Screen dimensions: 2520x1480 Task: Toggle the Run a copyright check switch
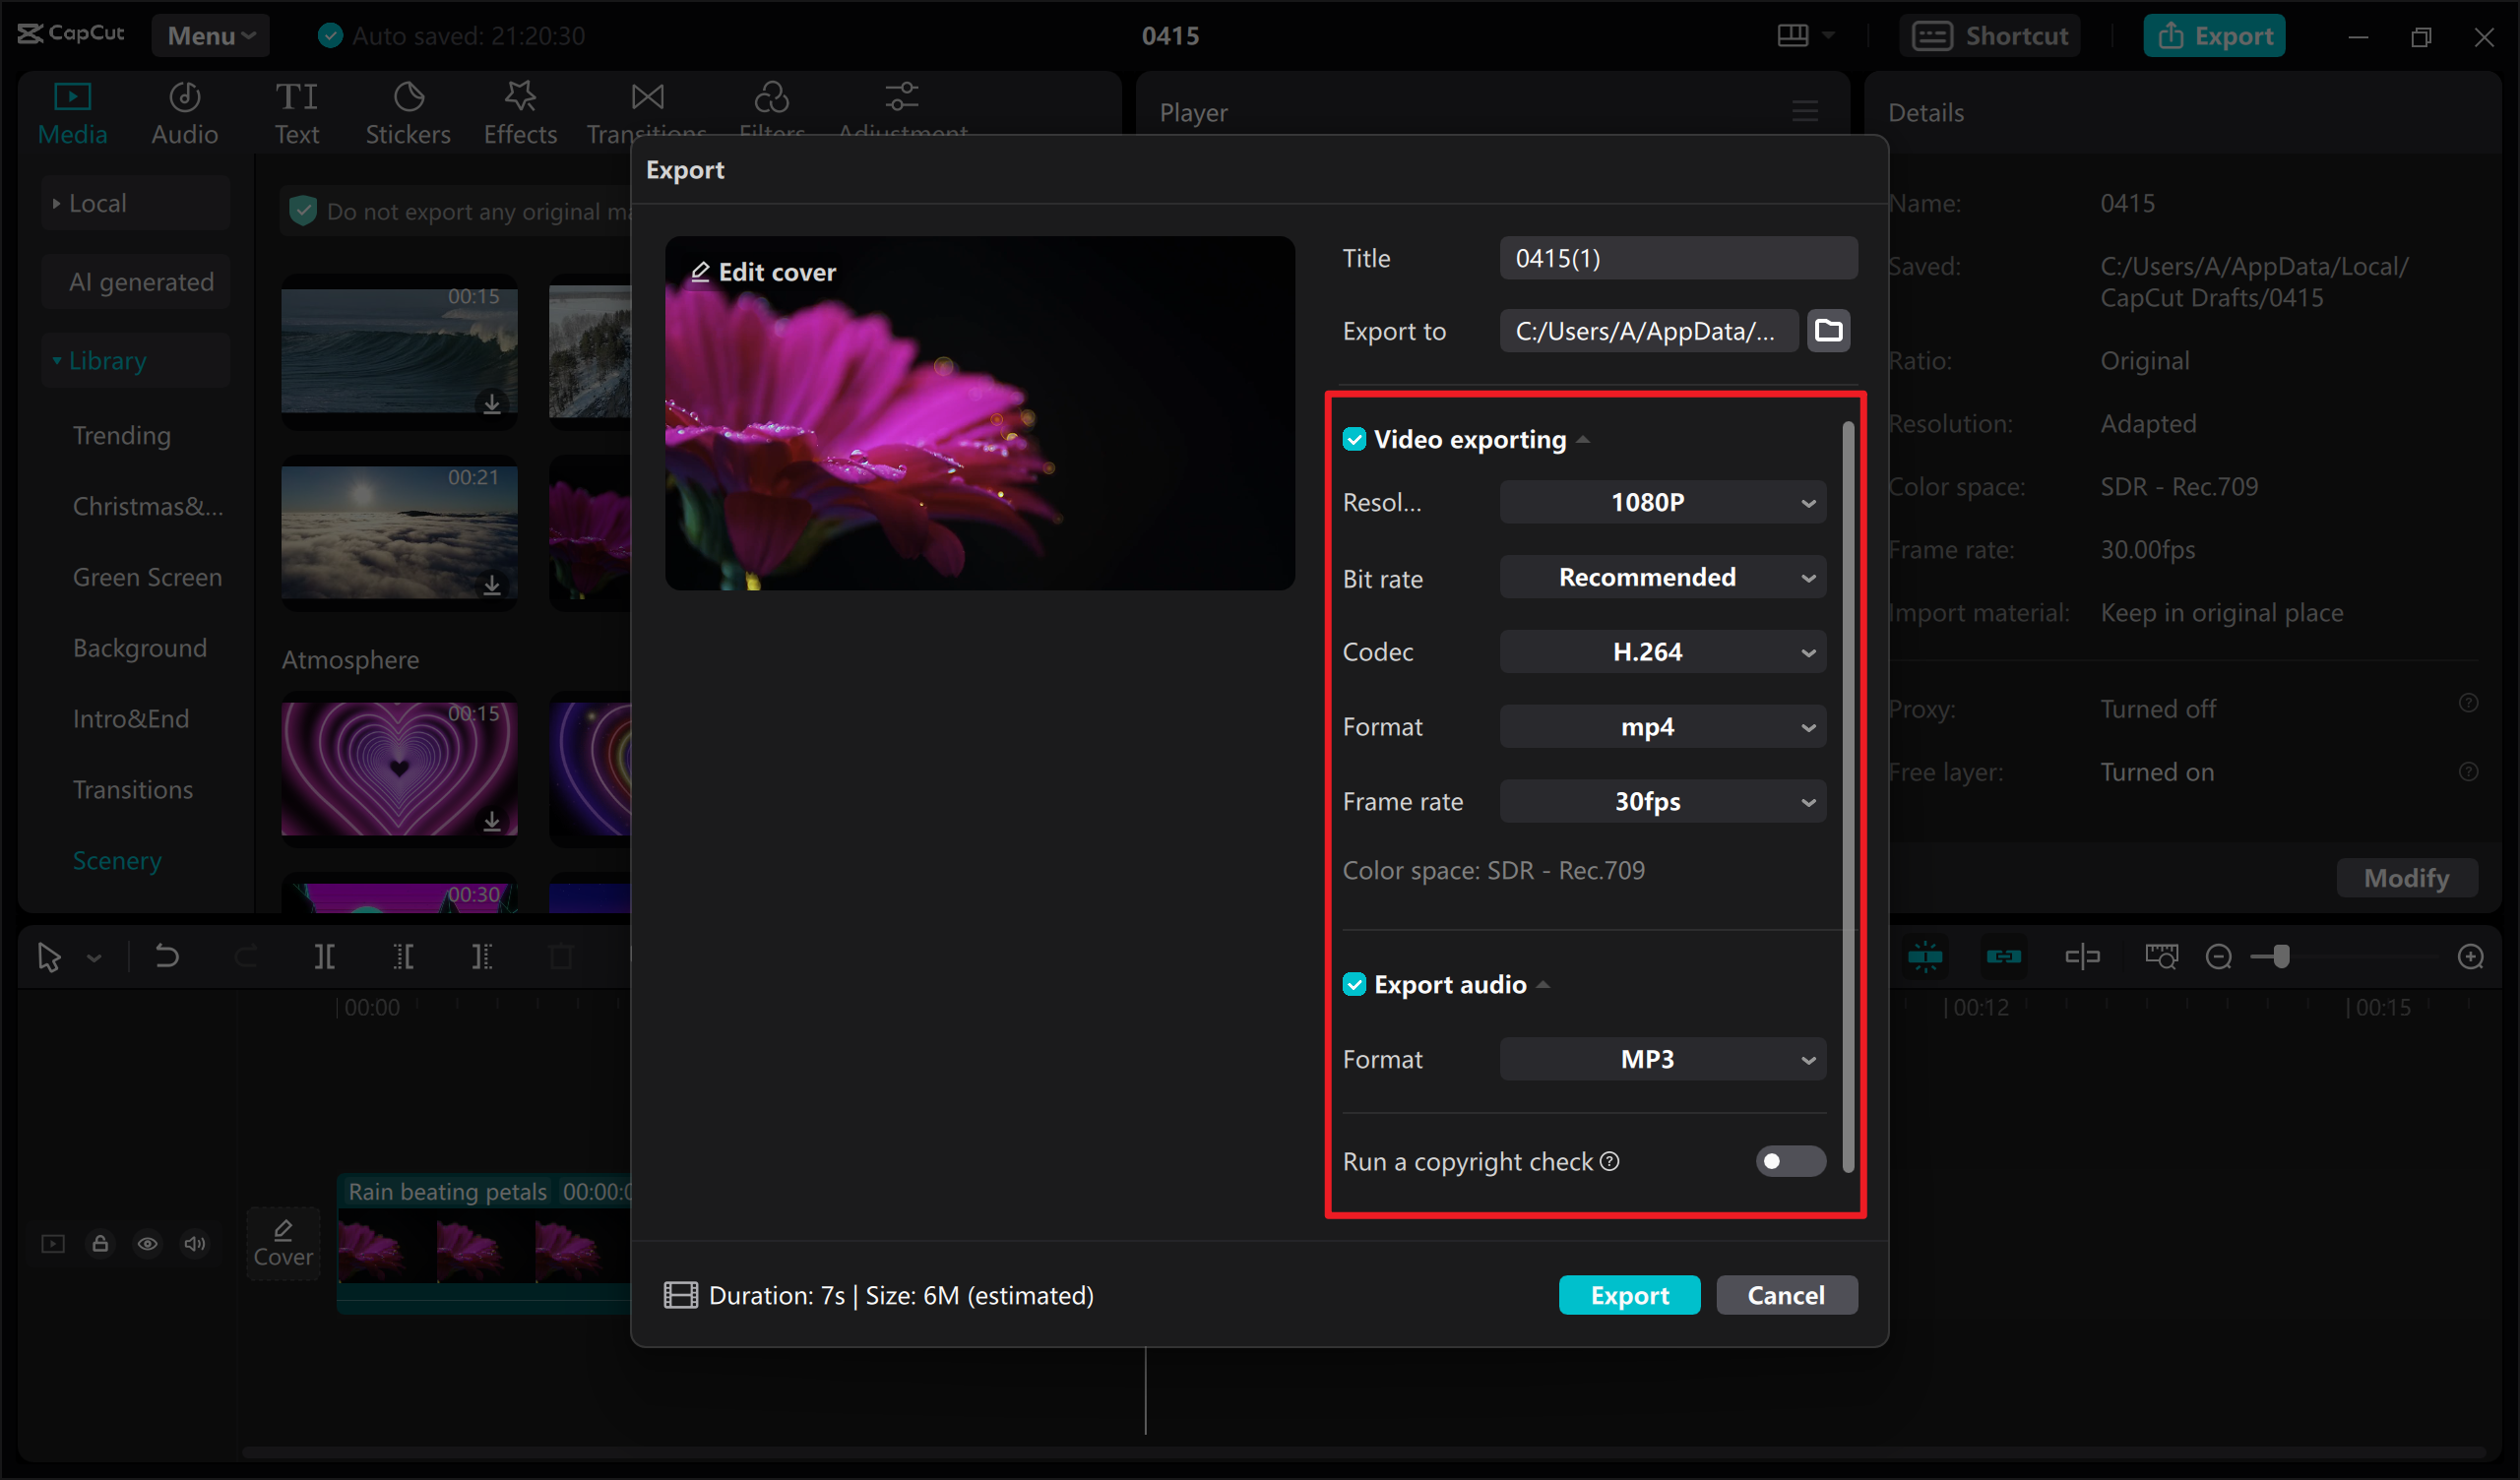(1789, 1161)
